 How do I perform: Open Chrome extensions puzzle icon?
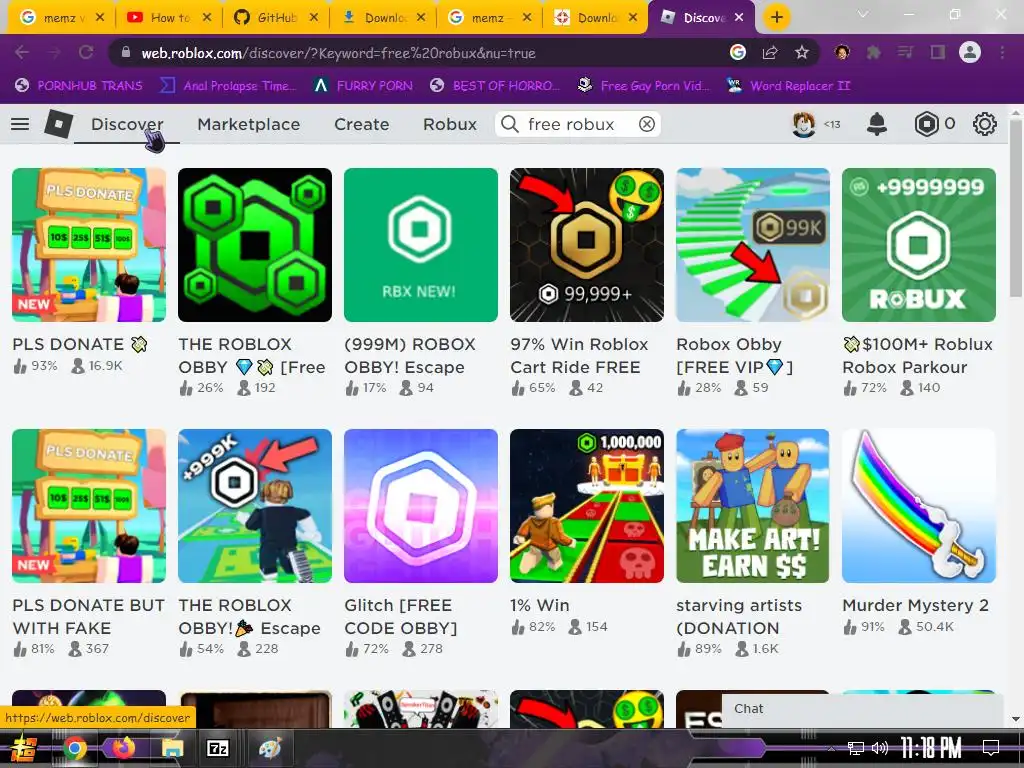(874, 53)
